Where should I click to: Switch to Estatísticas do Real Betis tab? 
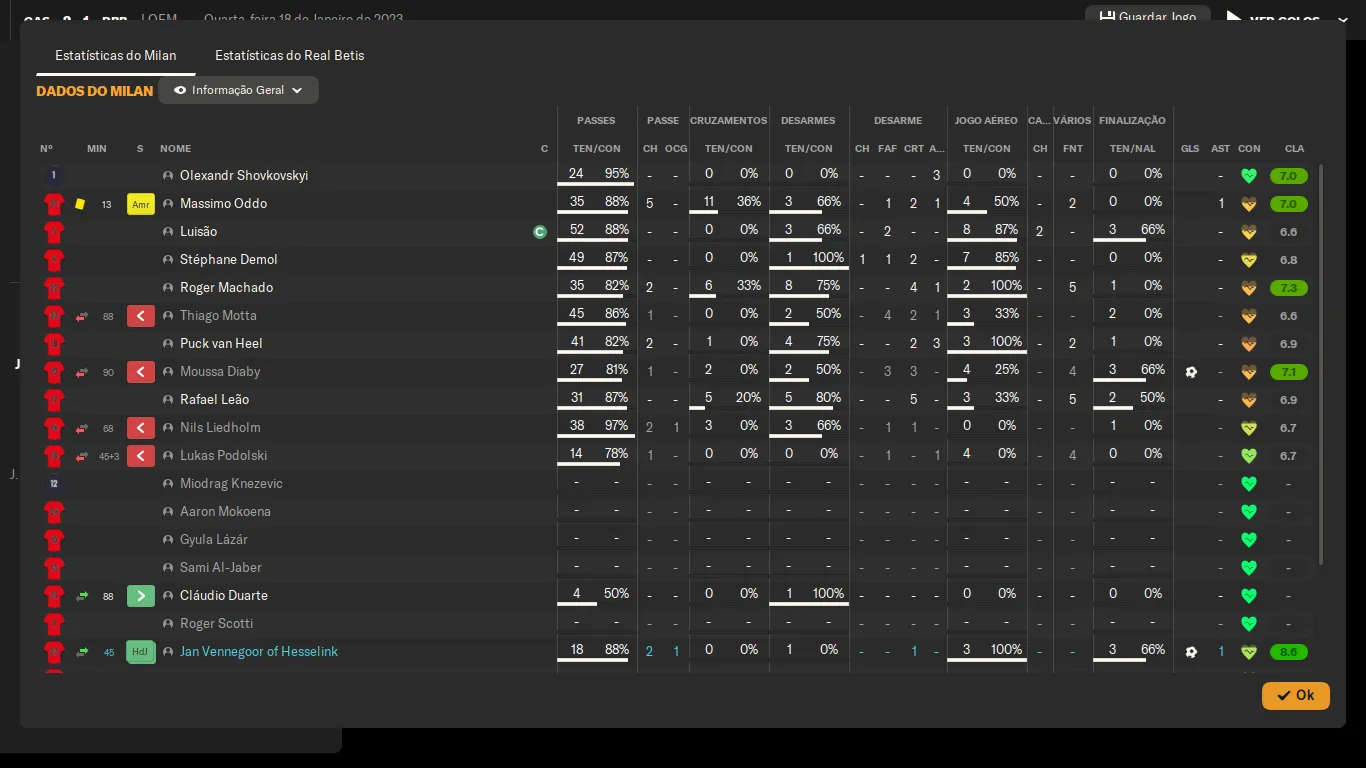pos(289,55)
